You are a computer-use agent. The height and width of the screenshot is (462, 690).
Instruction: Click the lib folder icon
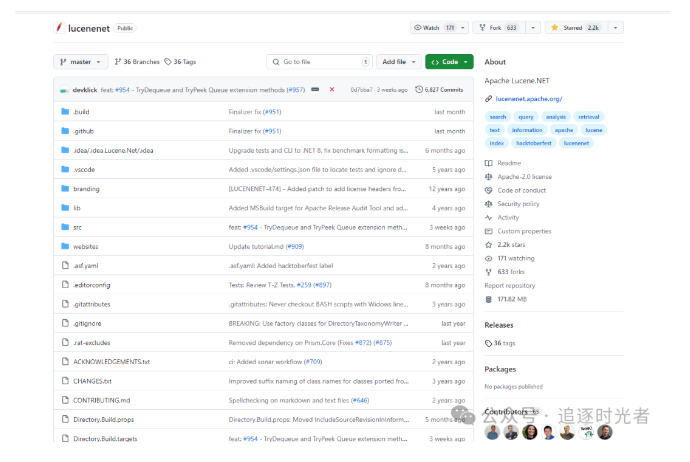pos(65,208)
